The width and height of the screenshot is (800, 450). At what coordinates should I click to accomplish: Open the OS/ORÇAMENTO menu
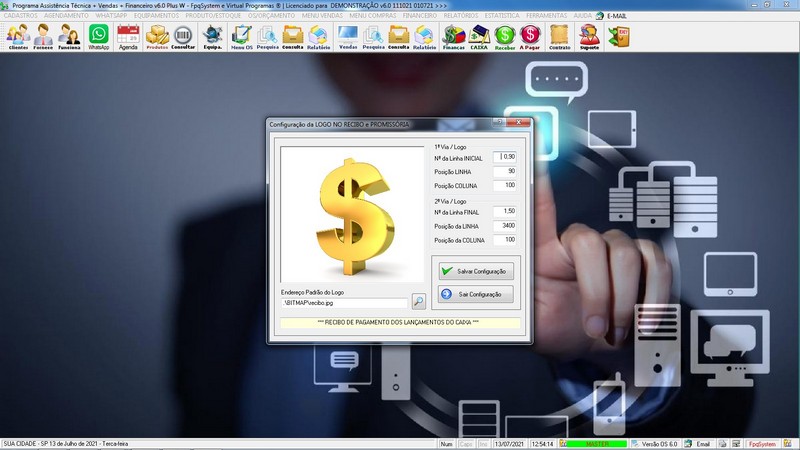(x=271, y=16)
